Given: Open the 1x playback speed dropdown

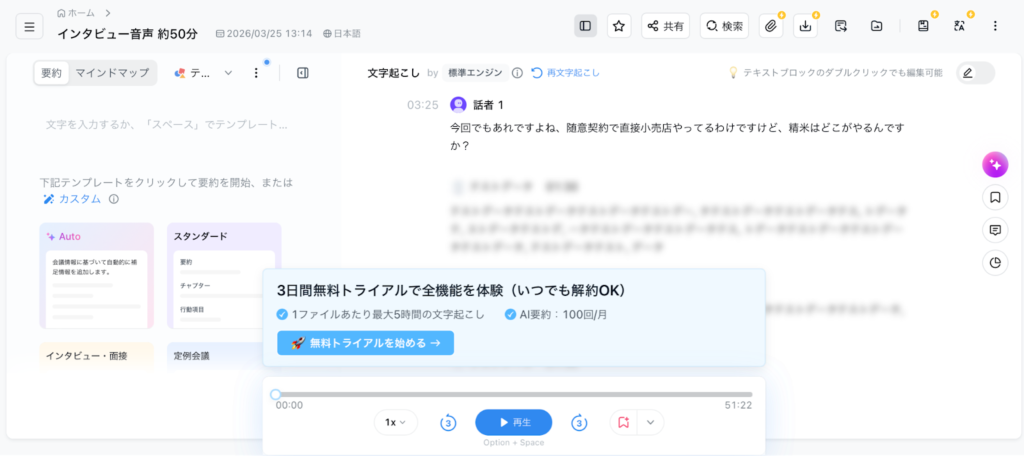Looking at the screenshot, I should (396, 423).
